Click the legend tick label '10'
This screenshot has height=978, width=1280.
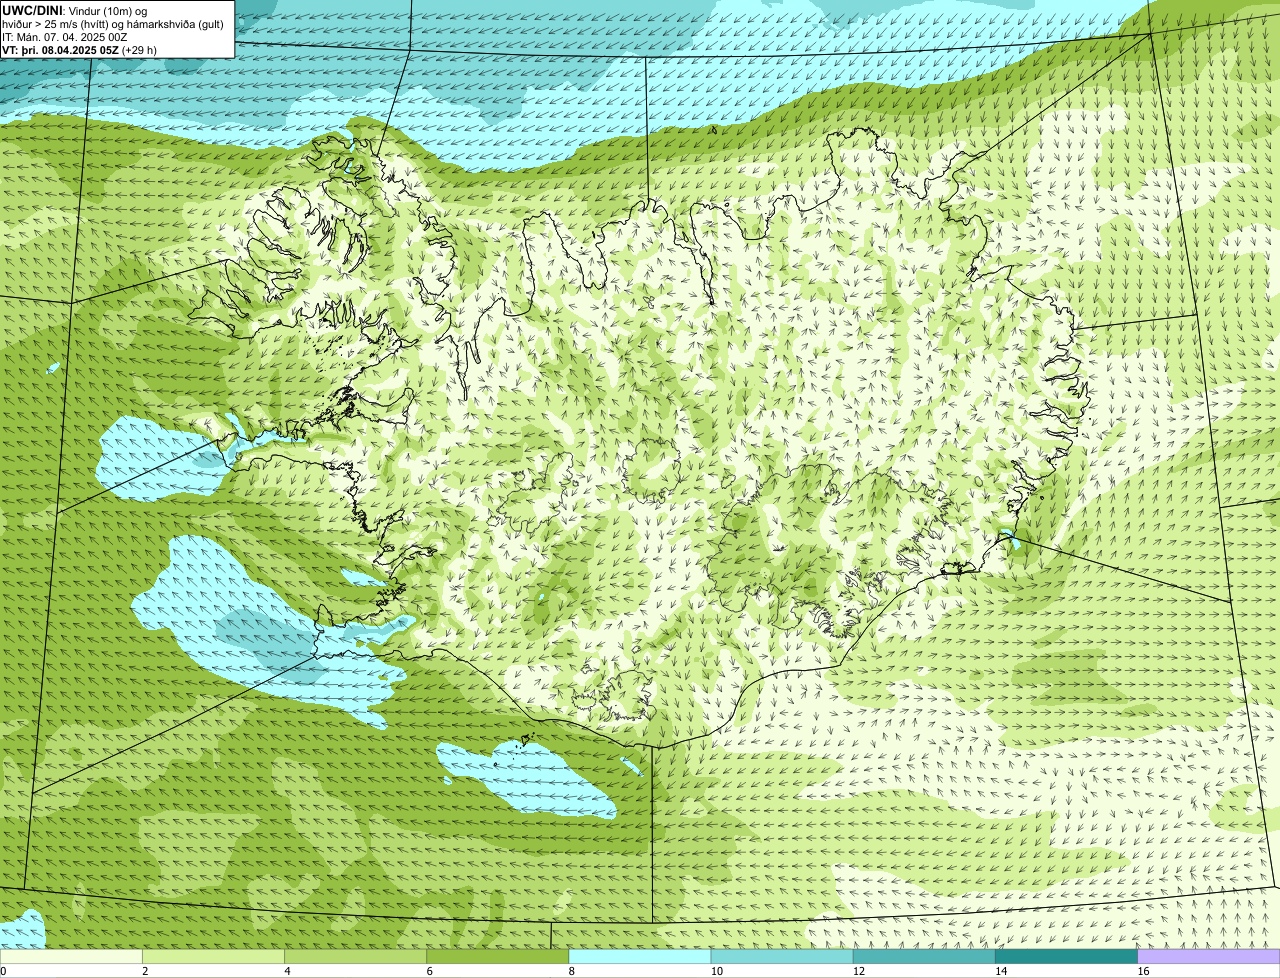[716, 971]
